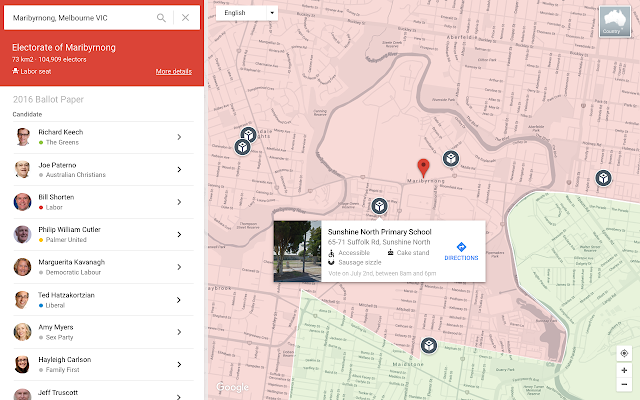Click the Liberal party label
This screenshot has width=640, height=400.
click(x=55, y=305)
